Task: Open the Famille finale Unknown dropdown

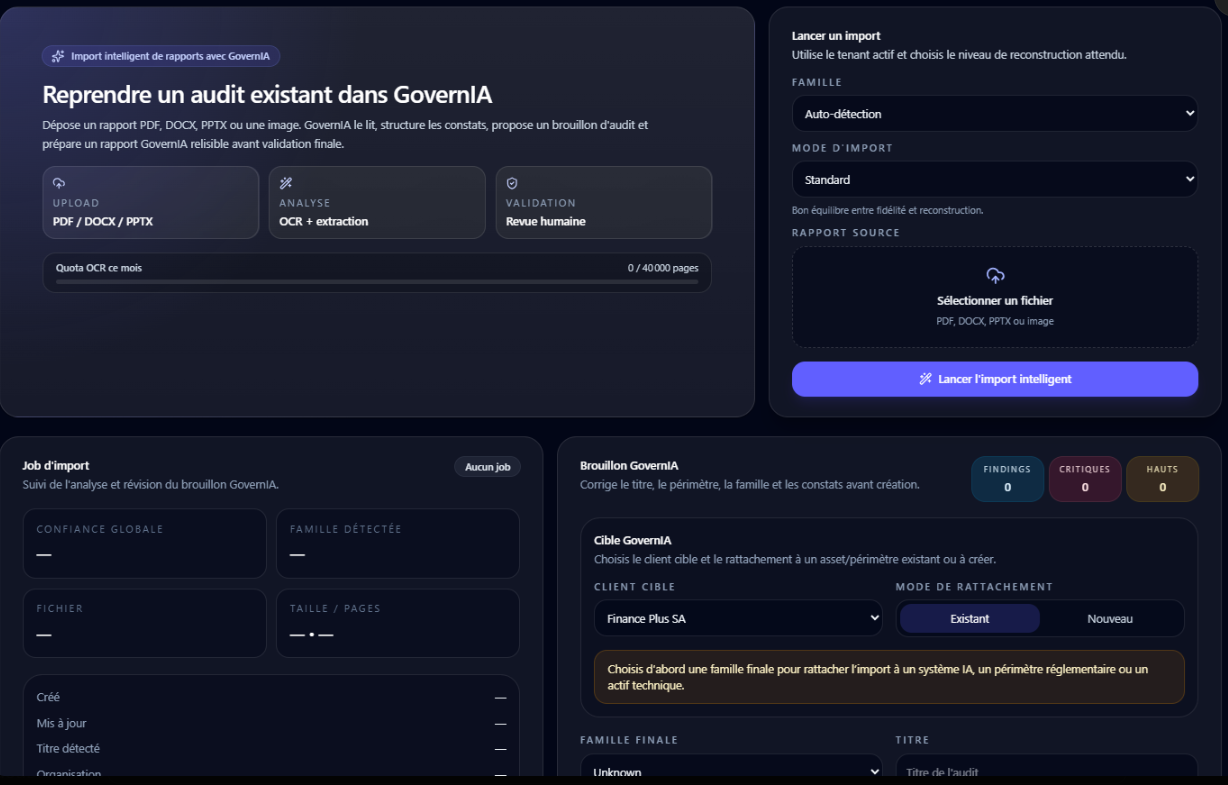Action: (x=731, y=770)
